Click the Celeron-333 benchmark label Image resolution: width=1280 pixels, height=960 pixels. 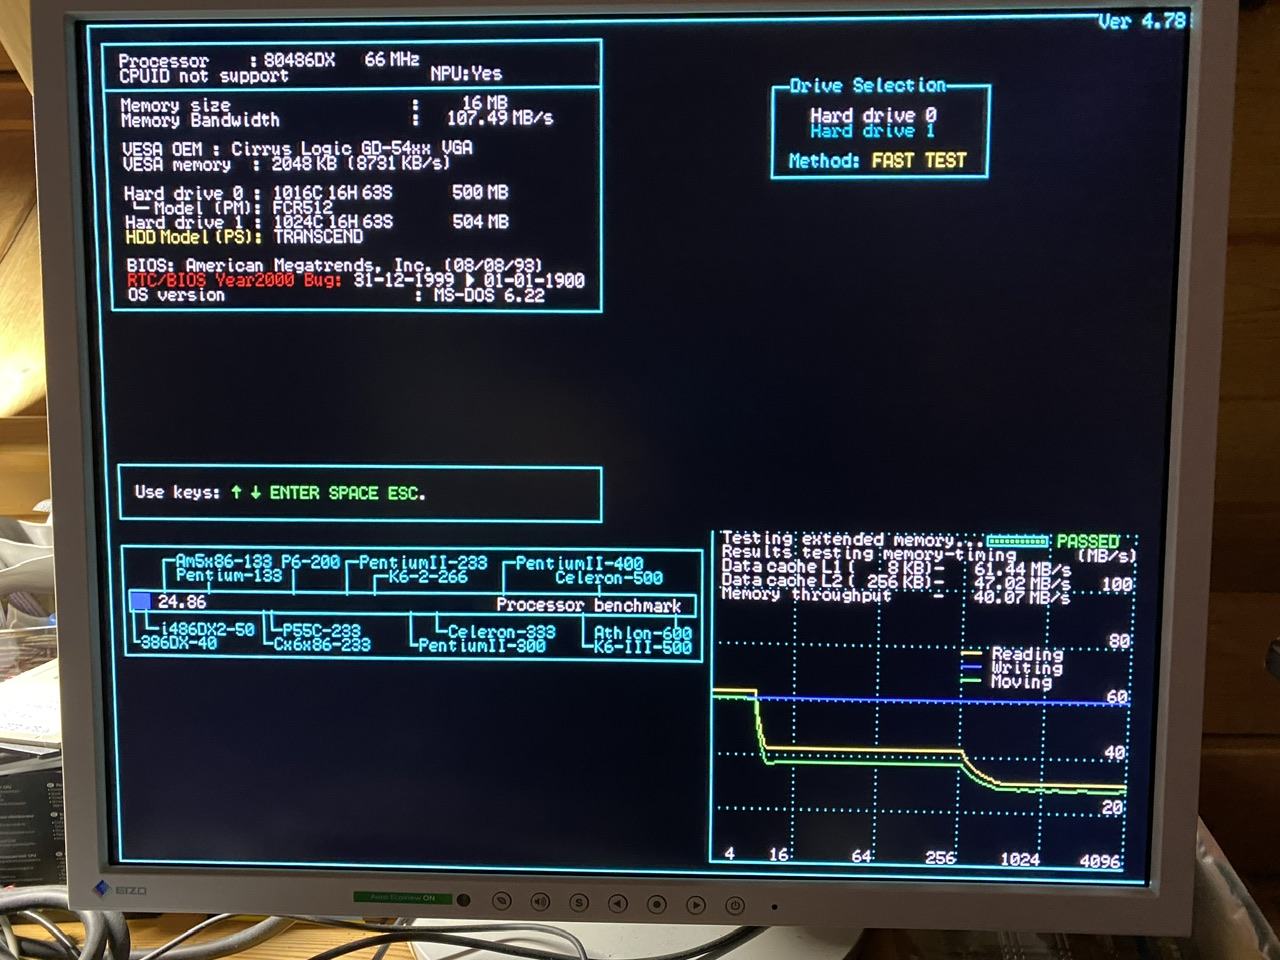(501, 632)
